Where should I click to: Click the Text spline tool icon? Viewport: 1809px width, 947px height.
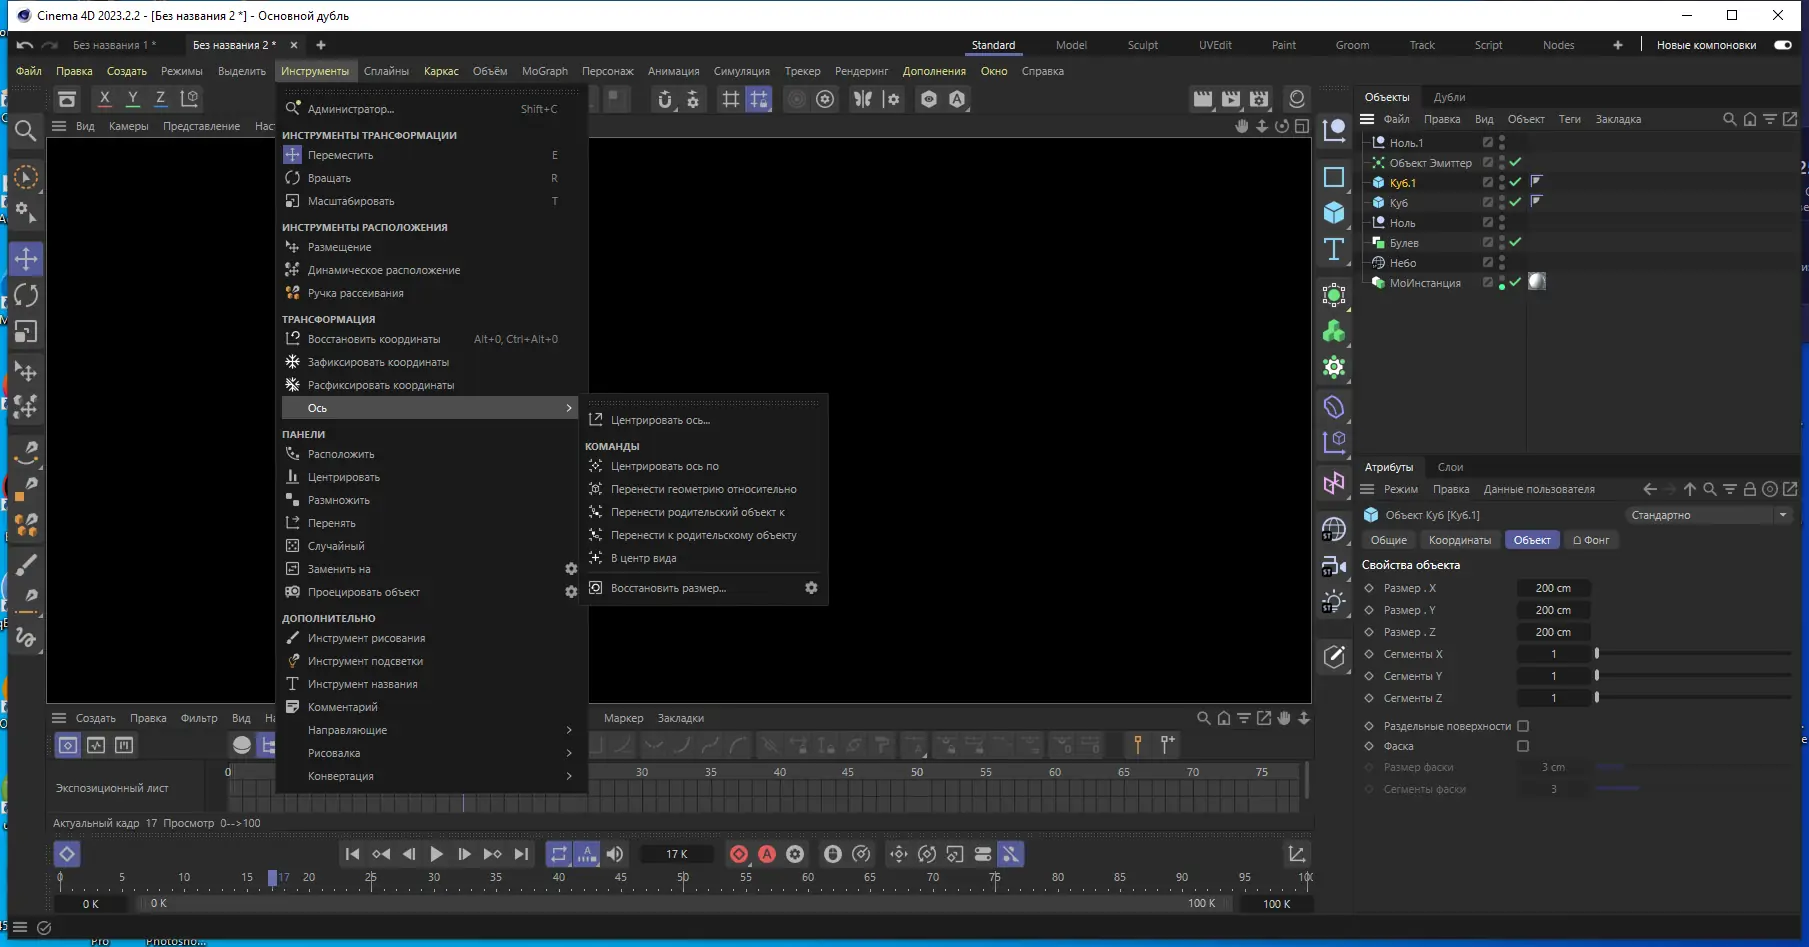pos(1334,250)
